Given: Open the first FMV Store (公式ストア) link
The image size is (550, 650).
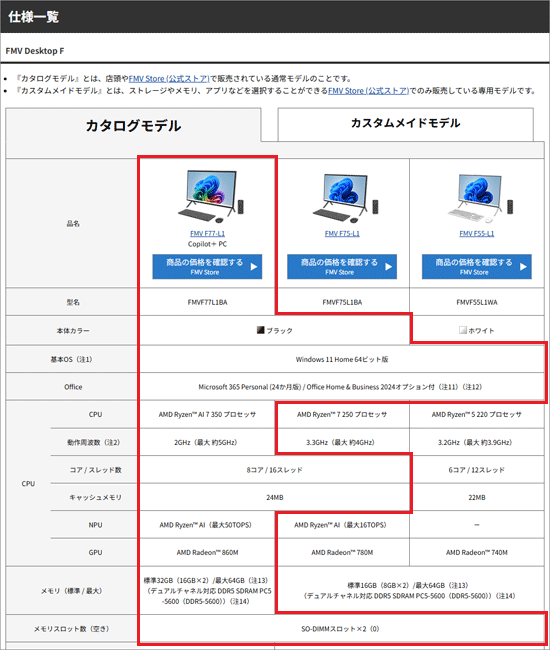Looking at the screenshot, I should (x=169, y=78).
